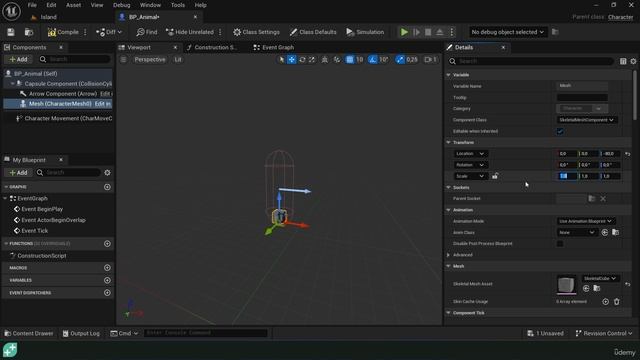Add a new graph with plus icon
This screenshot has width=640, height=360.
click(107, 187)
